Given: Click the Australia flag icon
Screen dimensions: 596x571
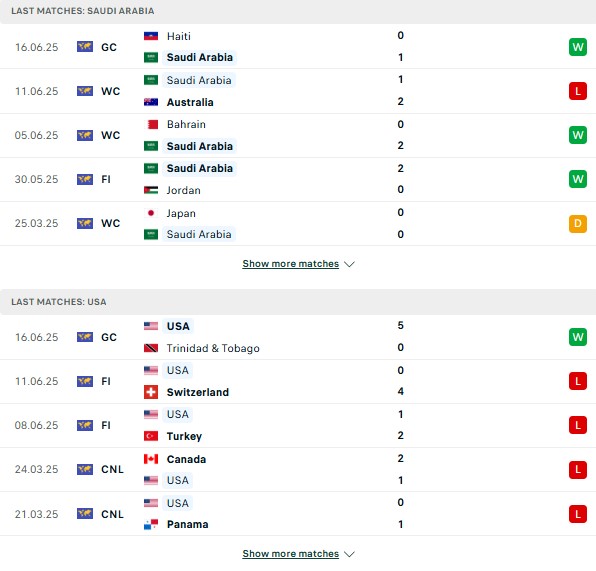Looking at the screenshot, I should (151, 102).
